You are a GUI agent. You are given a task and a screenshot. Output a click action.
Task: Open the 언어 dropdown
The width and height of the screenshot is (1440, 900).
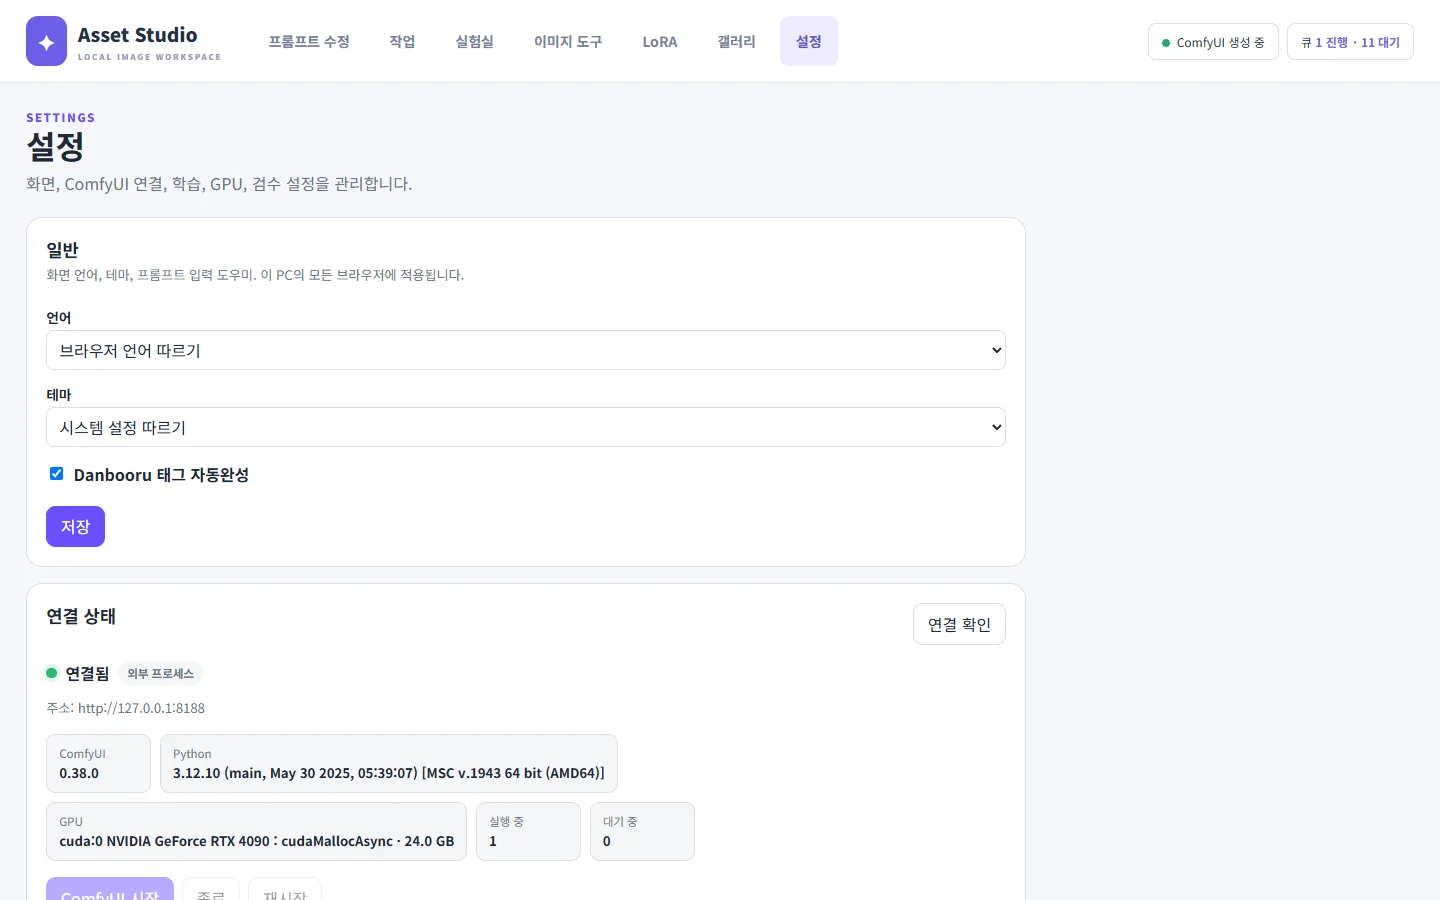pos(526,350)
